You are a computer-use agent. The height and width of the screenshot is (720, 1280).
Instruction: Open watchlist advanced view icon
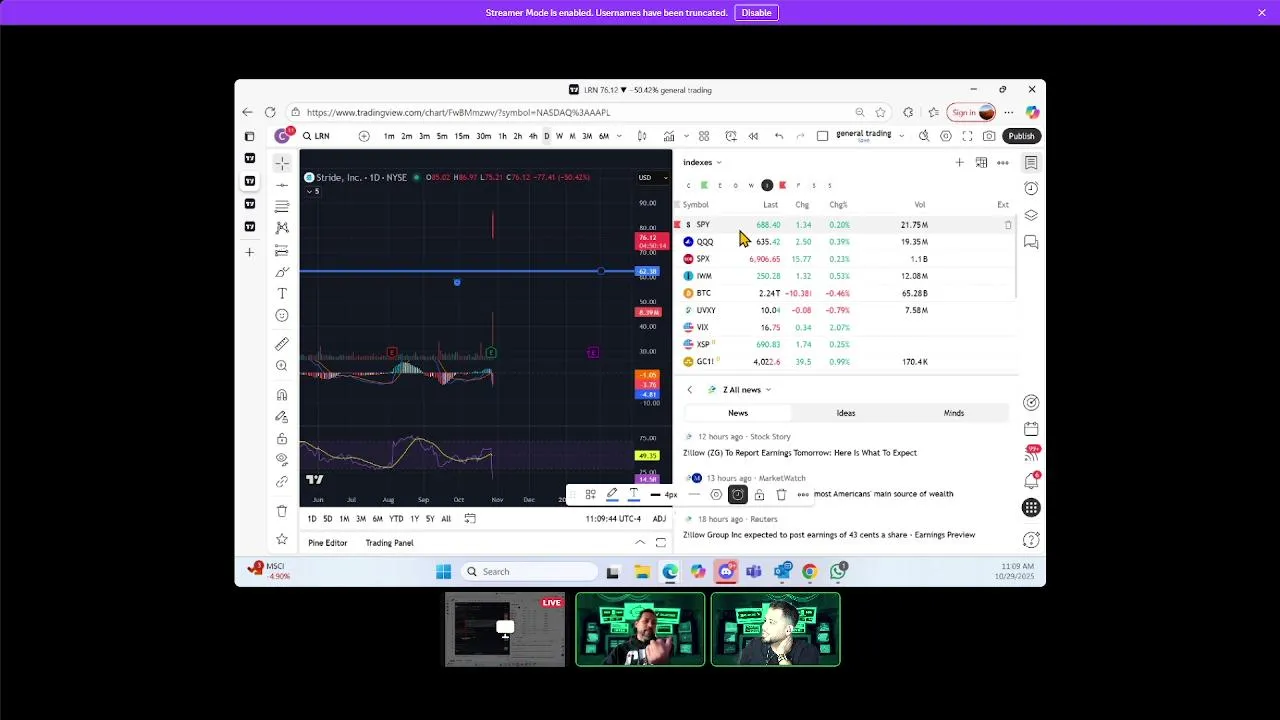pyautogui.click(x=981, y=162)
